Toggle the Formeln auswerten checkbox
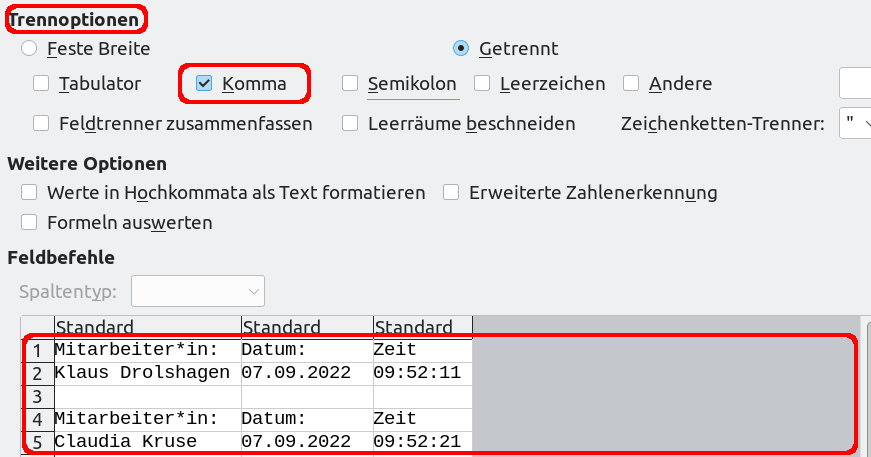The width and height of the screenshot is (871, 457). click(29, 222)
